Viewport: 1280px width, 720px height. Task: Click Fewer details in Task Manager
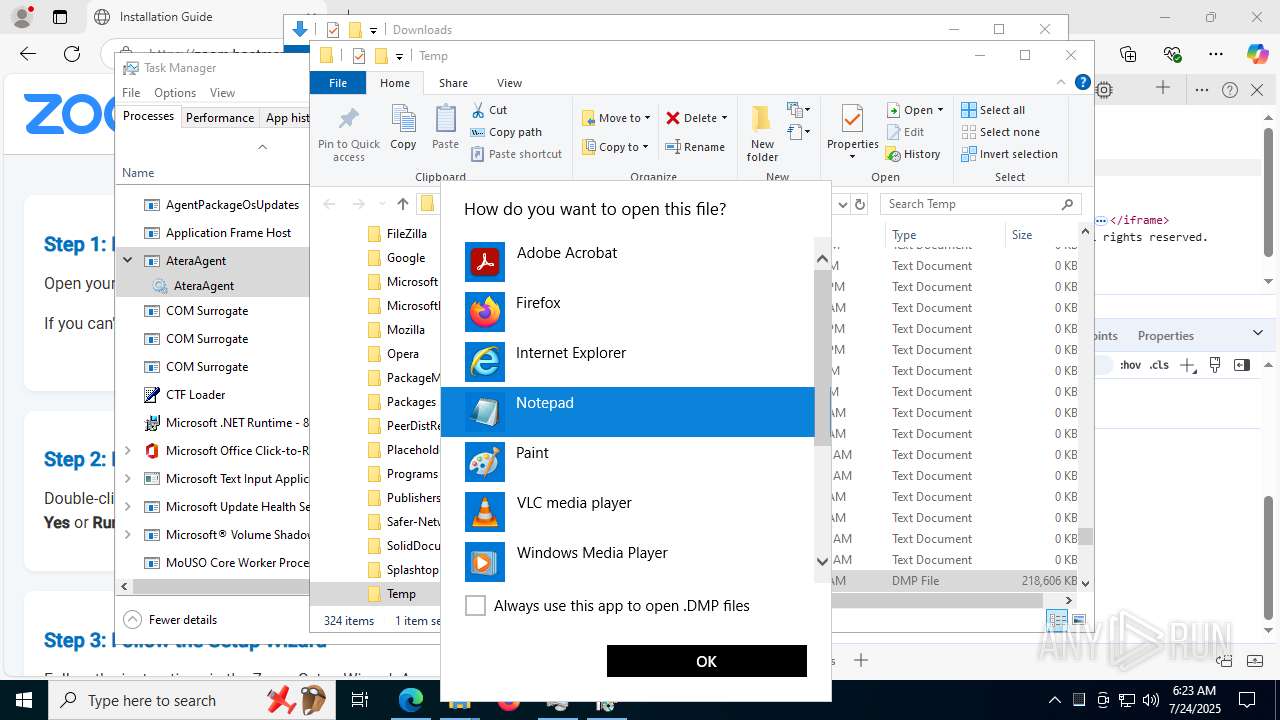pos(170,620)
